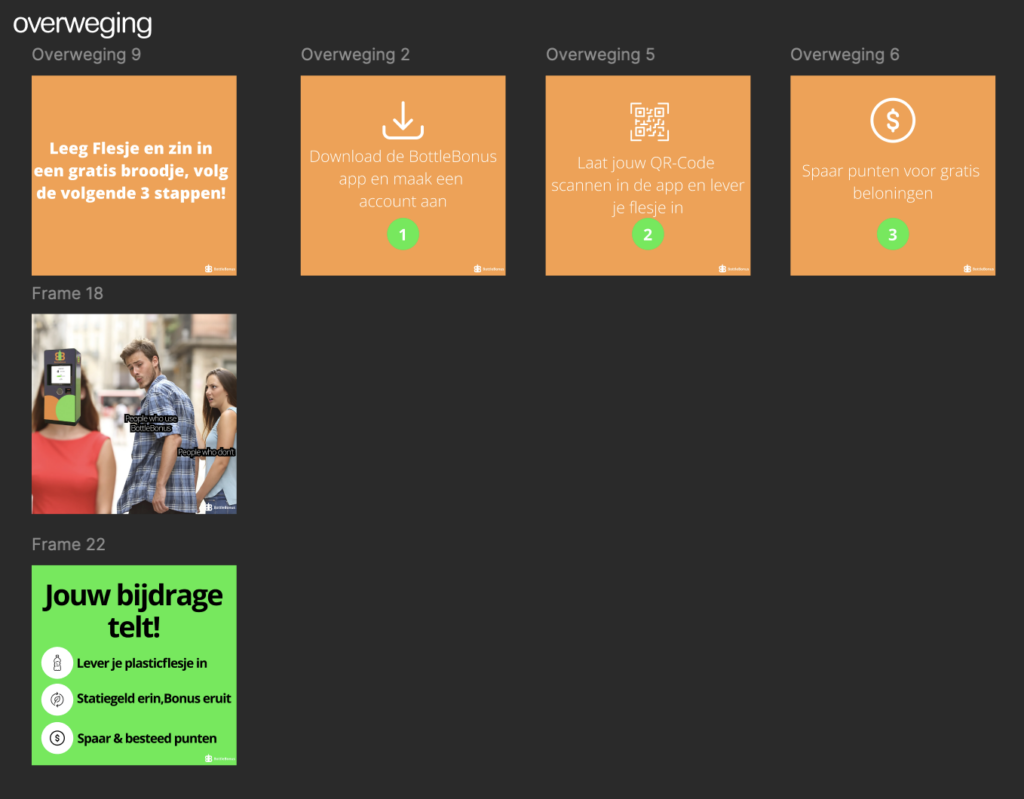
Task: Click the download arrow icon in Overweging 2
Action: 403,120
